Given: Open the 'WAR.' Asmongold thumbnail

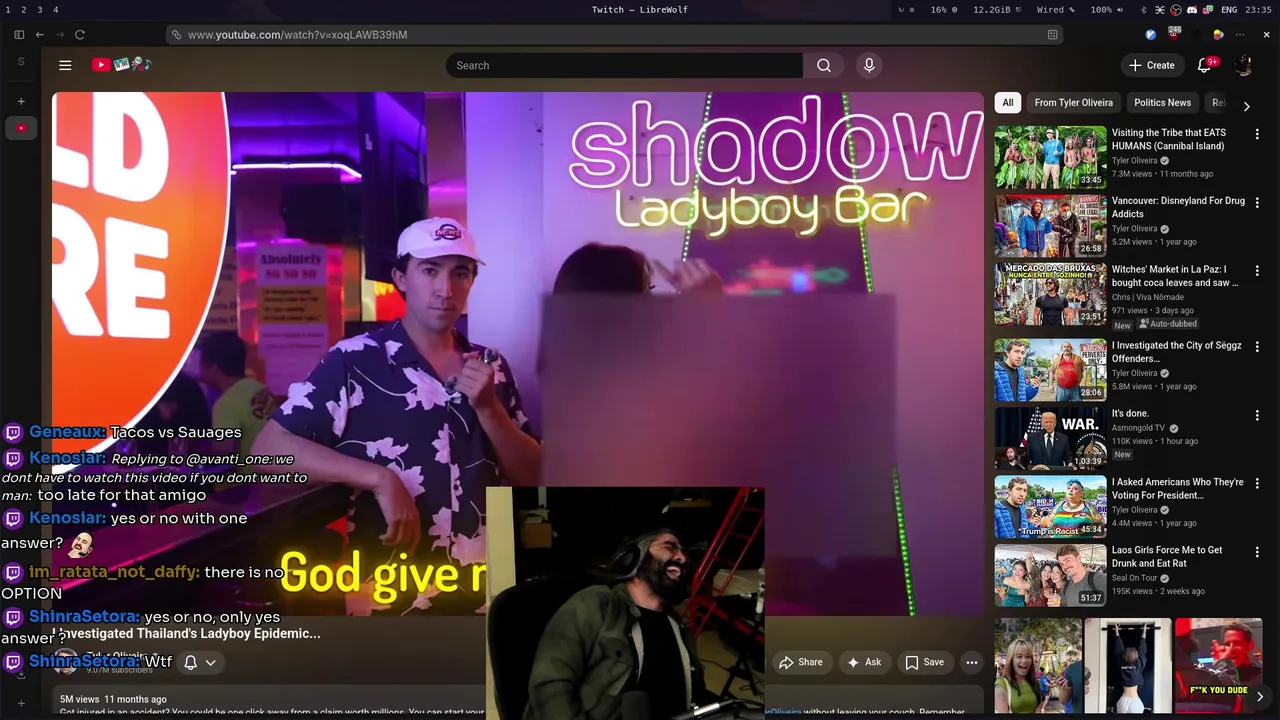Looking at the screenshot, I should [x=1050, y=438].
